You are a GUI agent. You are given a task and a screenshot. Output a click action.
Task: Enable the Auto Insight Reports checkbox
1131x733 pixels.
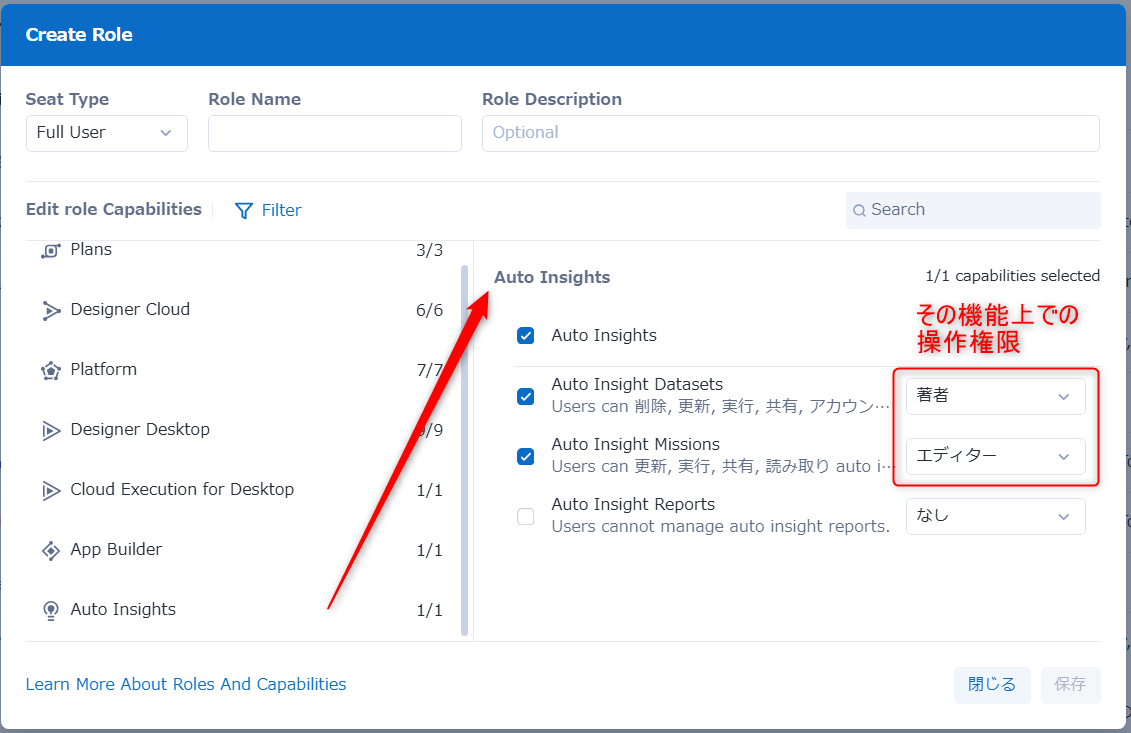point(526,516)
